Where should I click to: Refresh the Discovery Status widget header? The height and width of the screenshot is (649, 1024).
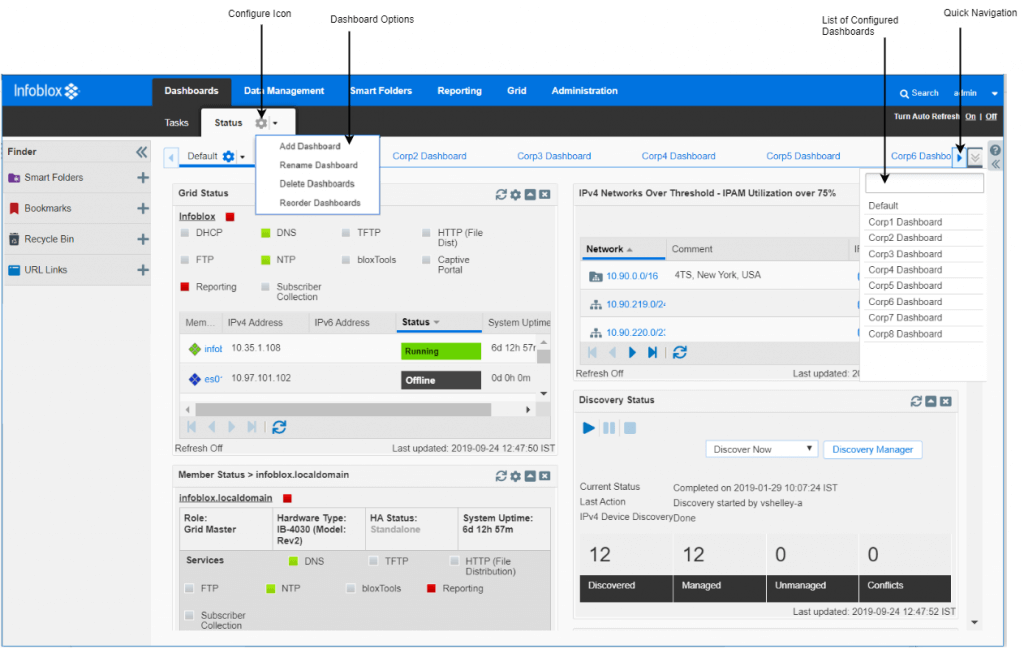tap(916, 401)
